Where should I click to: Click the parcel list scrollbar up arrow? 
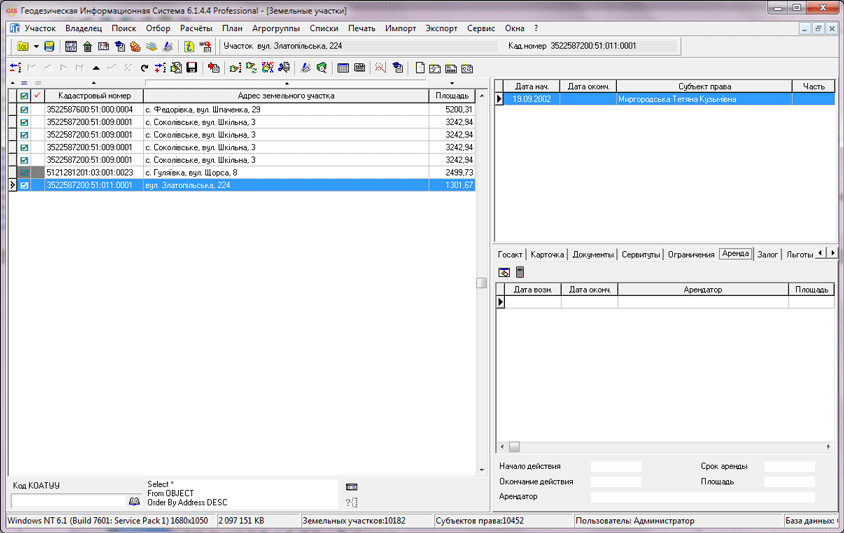coord(482,96)
